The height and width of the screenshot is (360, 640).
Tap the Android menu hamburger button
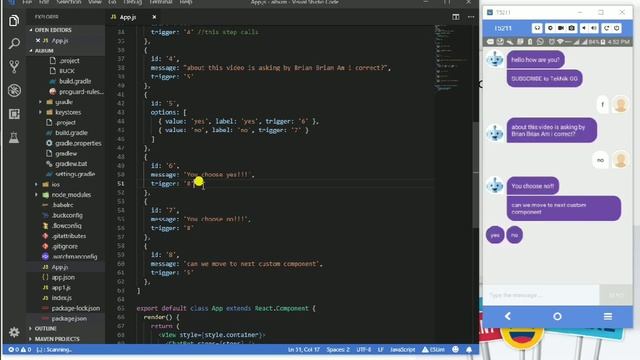coord(608,316)
